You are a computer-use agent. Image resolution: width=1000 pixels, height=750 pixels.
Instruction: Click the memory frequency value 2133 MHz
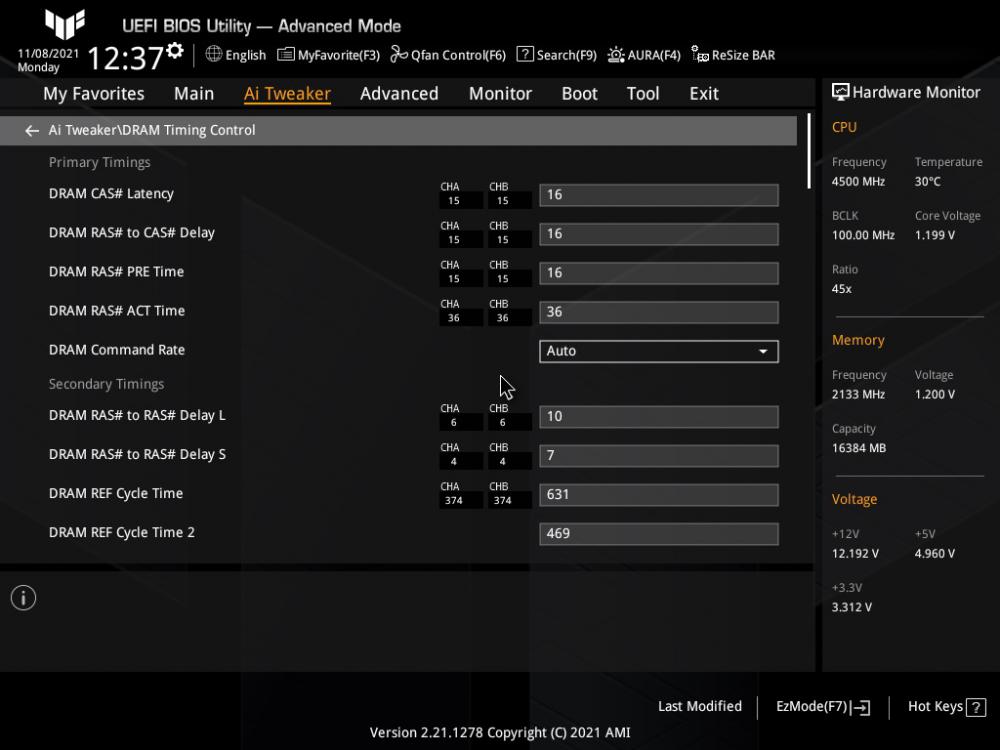858,395
